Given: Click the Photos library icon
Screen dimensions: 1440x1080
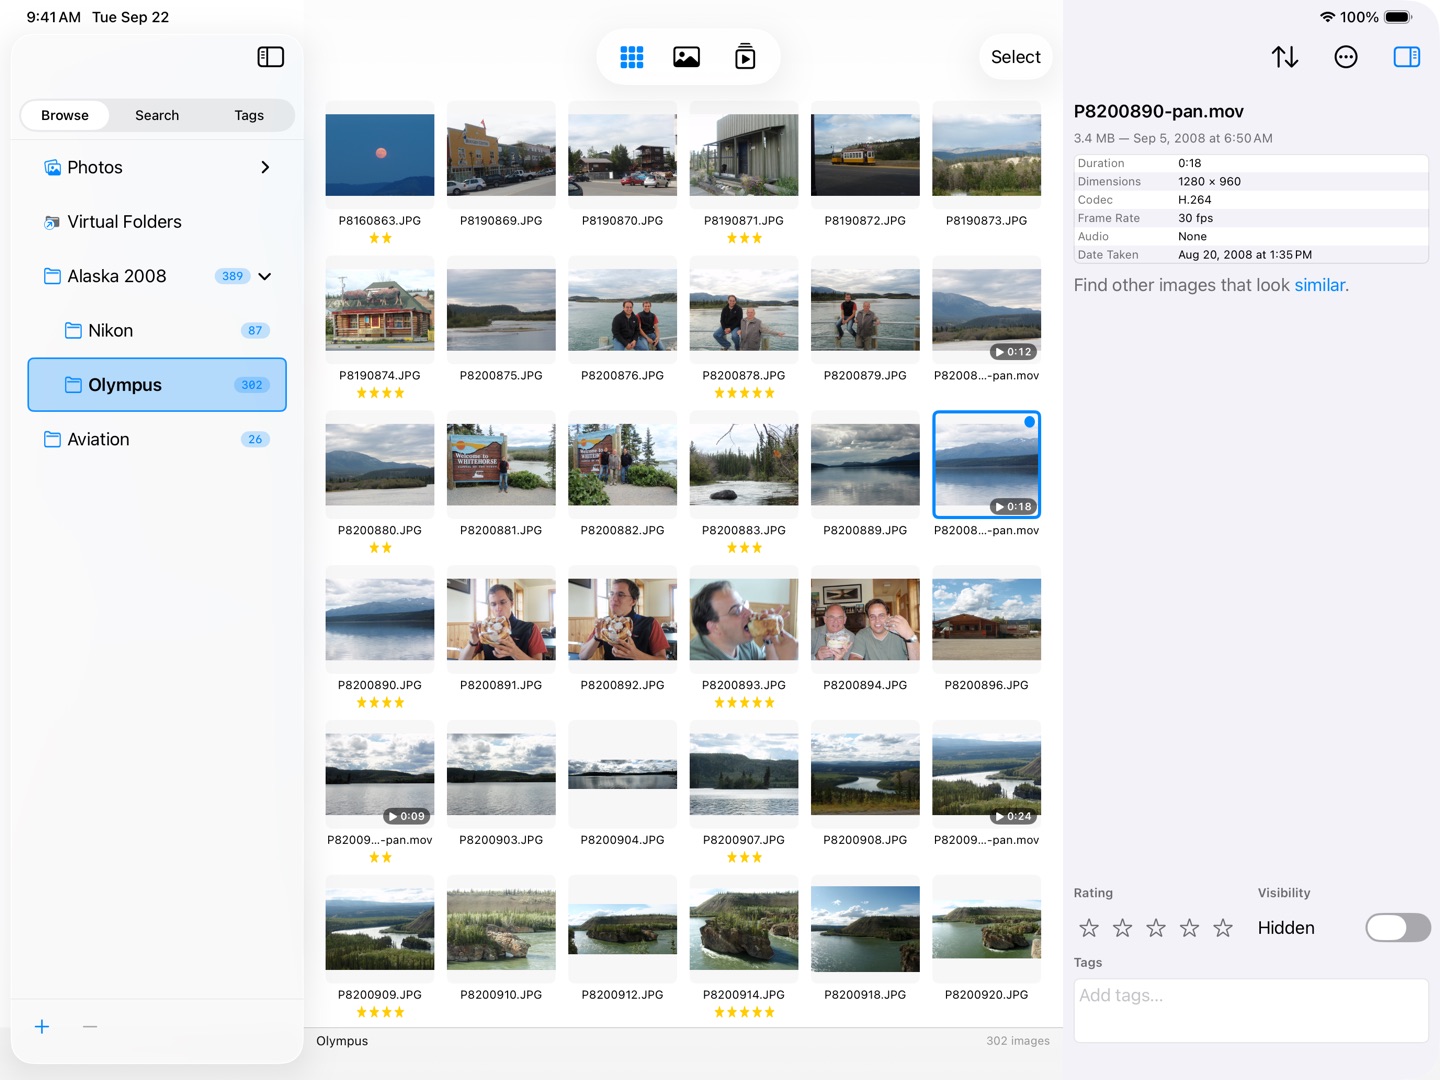Looking at the screenshot, I should tap(52, 167).
